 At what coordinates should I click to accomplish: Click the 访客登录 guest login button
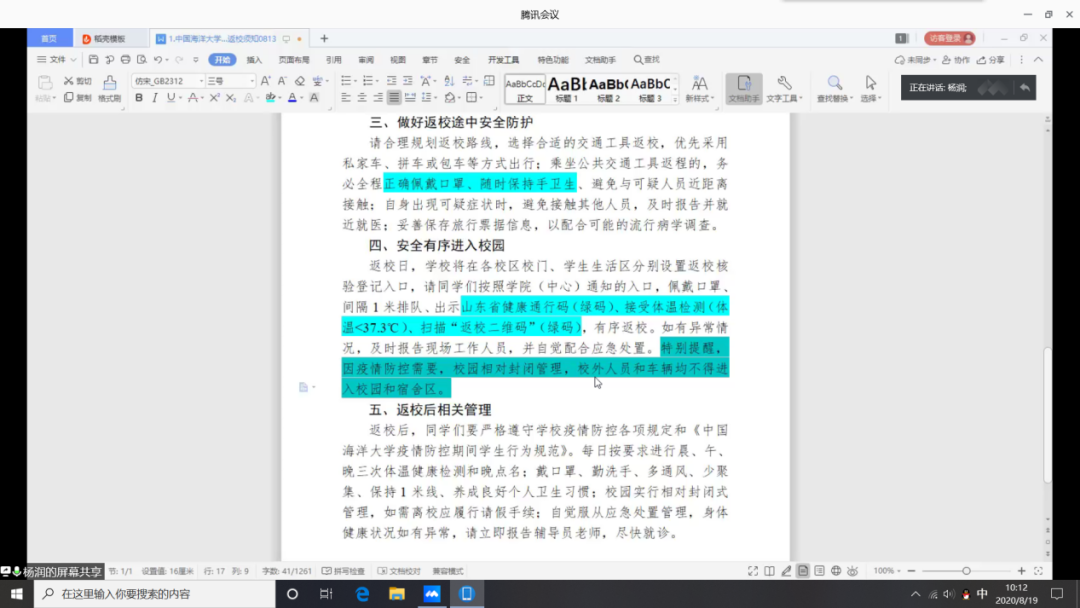pyautogui.click(x=949, y=38)
